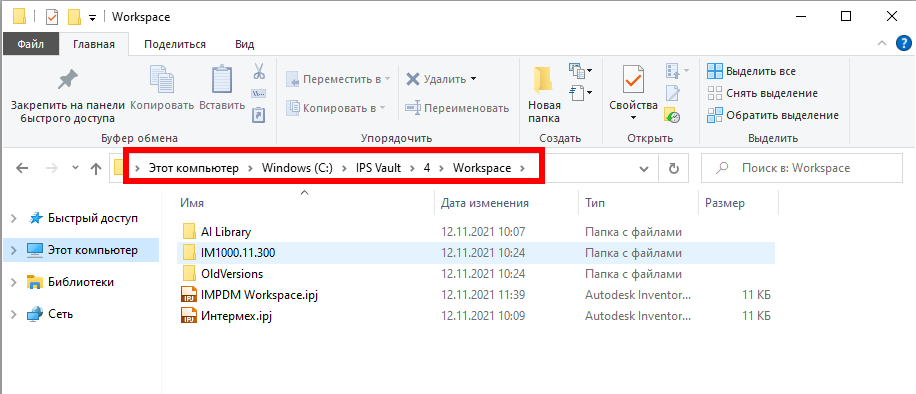Viewport: 916px width, 394px height.
Task: Select Быстрый доступ in the navigation pane
Action: coord(93,219)
